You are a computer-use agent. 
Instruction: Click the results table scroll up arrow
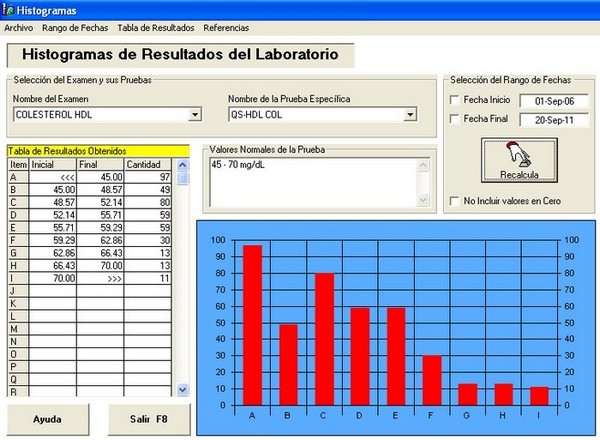183,165
